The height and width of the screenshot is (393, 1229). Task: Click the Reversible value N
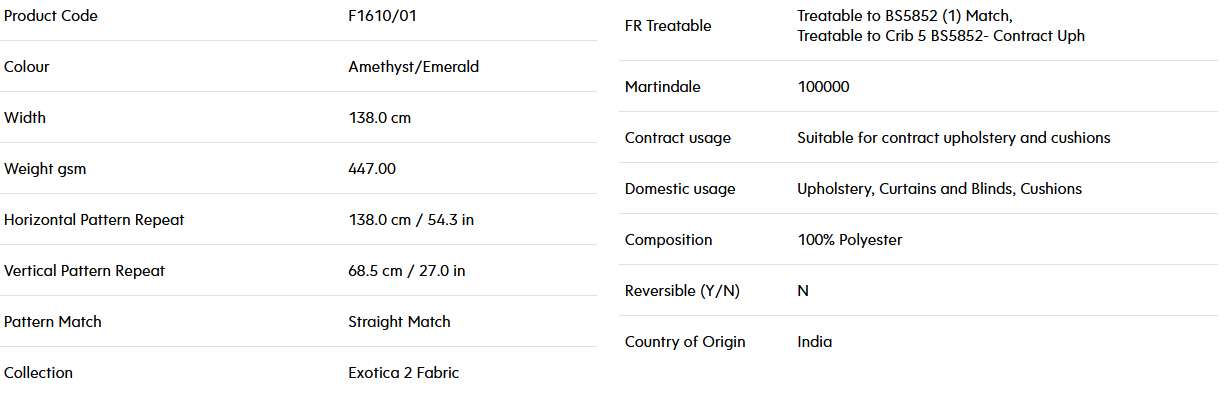point(803,291)
